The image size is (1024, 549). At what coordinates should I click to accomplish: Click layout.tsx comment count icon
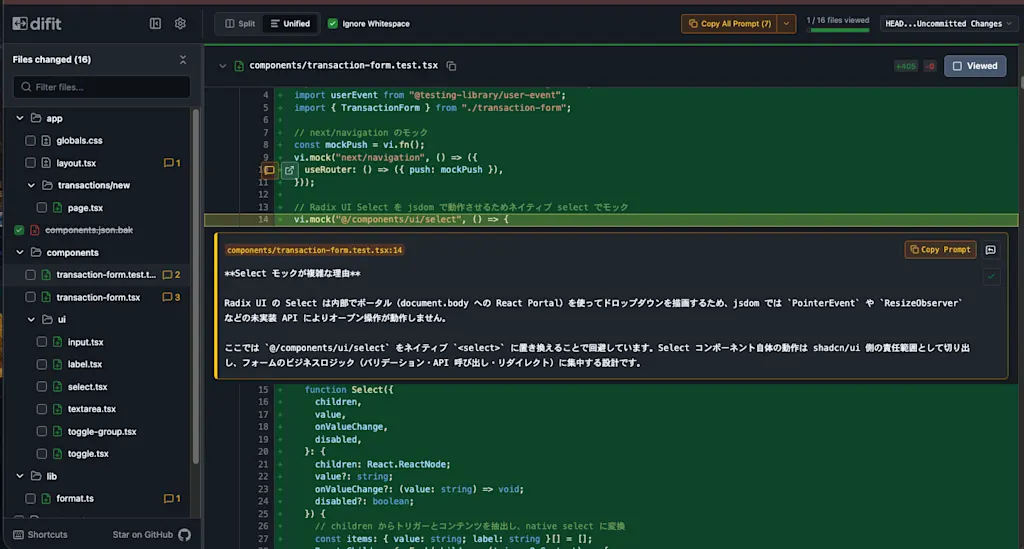pos(172,163)
